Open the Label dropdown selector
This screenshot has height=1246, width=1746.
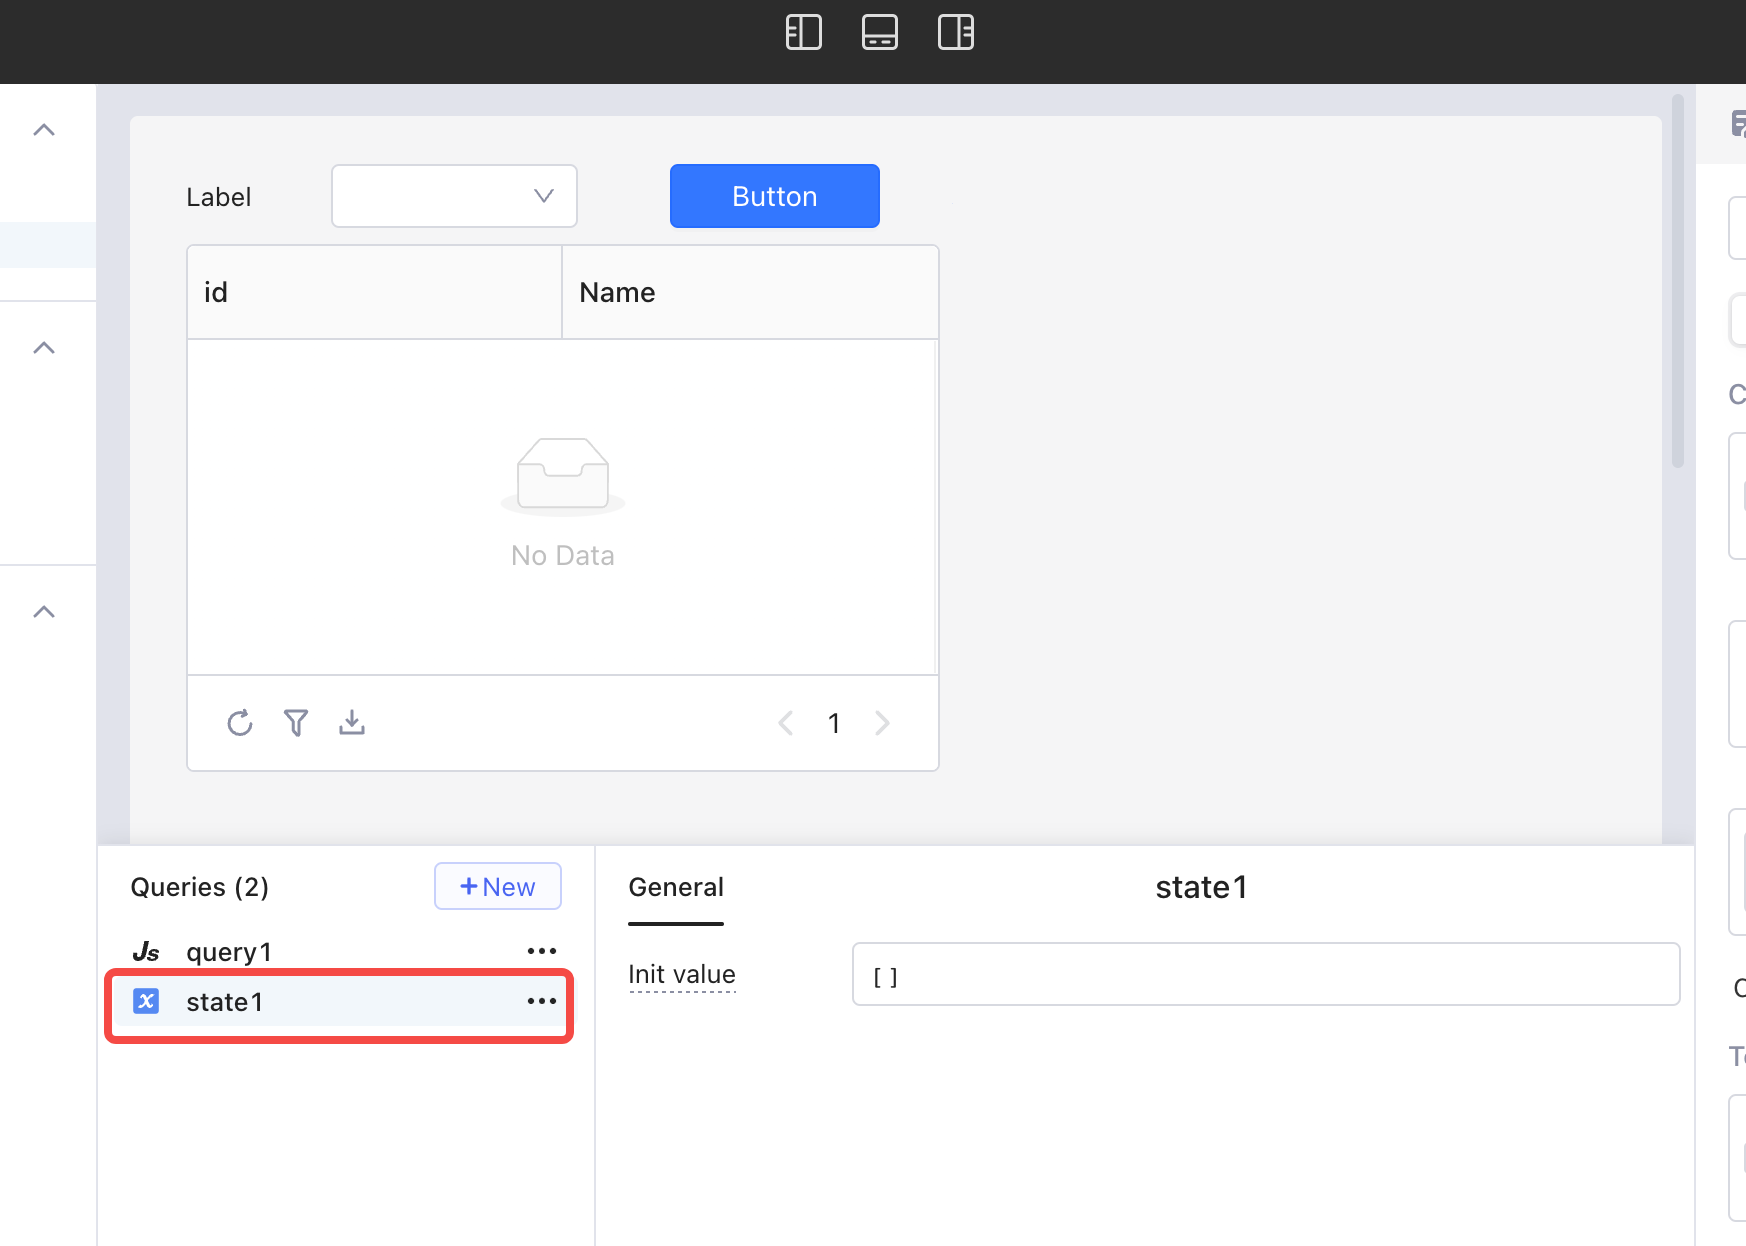(x=453, y=196)
